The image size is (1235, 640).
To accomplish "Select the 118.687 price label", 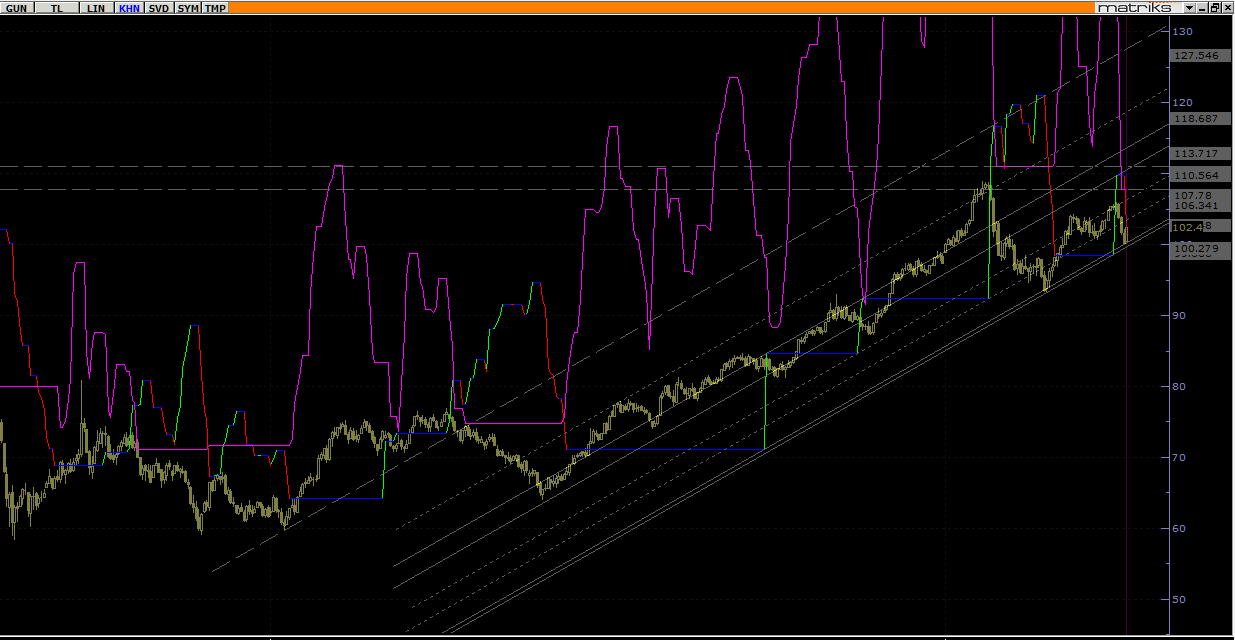I will click(1198, 118).
